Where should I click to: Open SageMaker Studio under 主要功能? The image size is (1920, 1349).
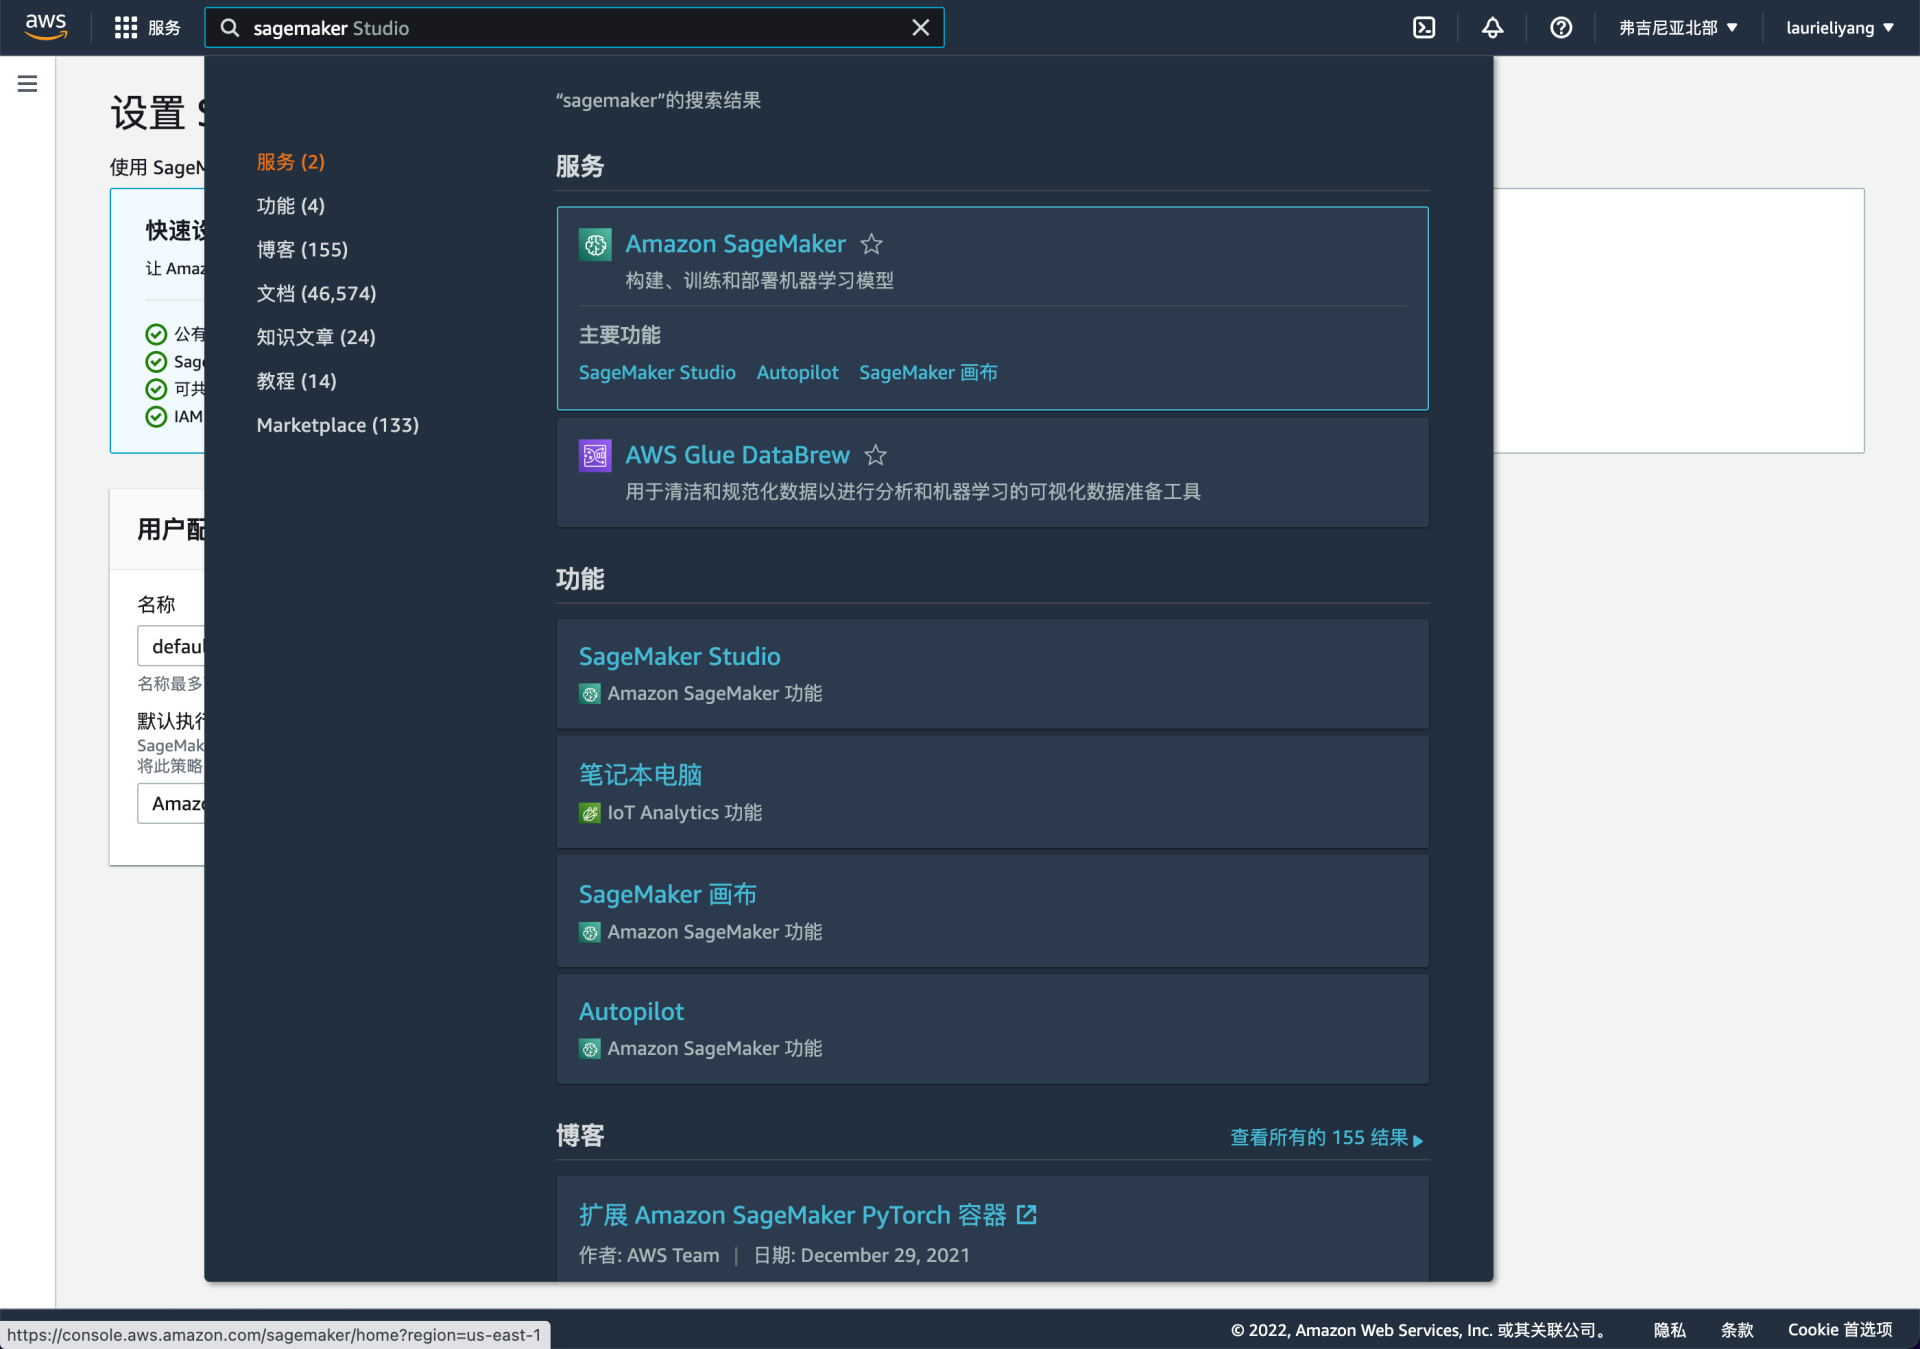657,372
